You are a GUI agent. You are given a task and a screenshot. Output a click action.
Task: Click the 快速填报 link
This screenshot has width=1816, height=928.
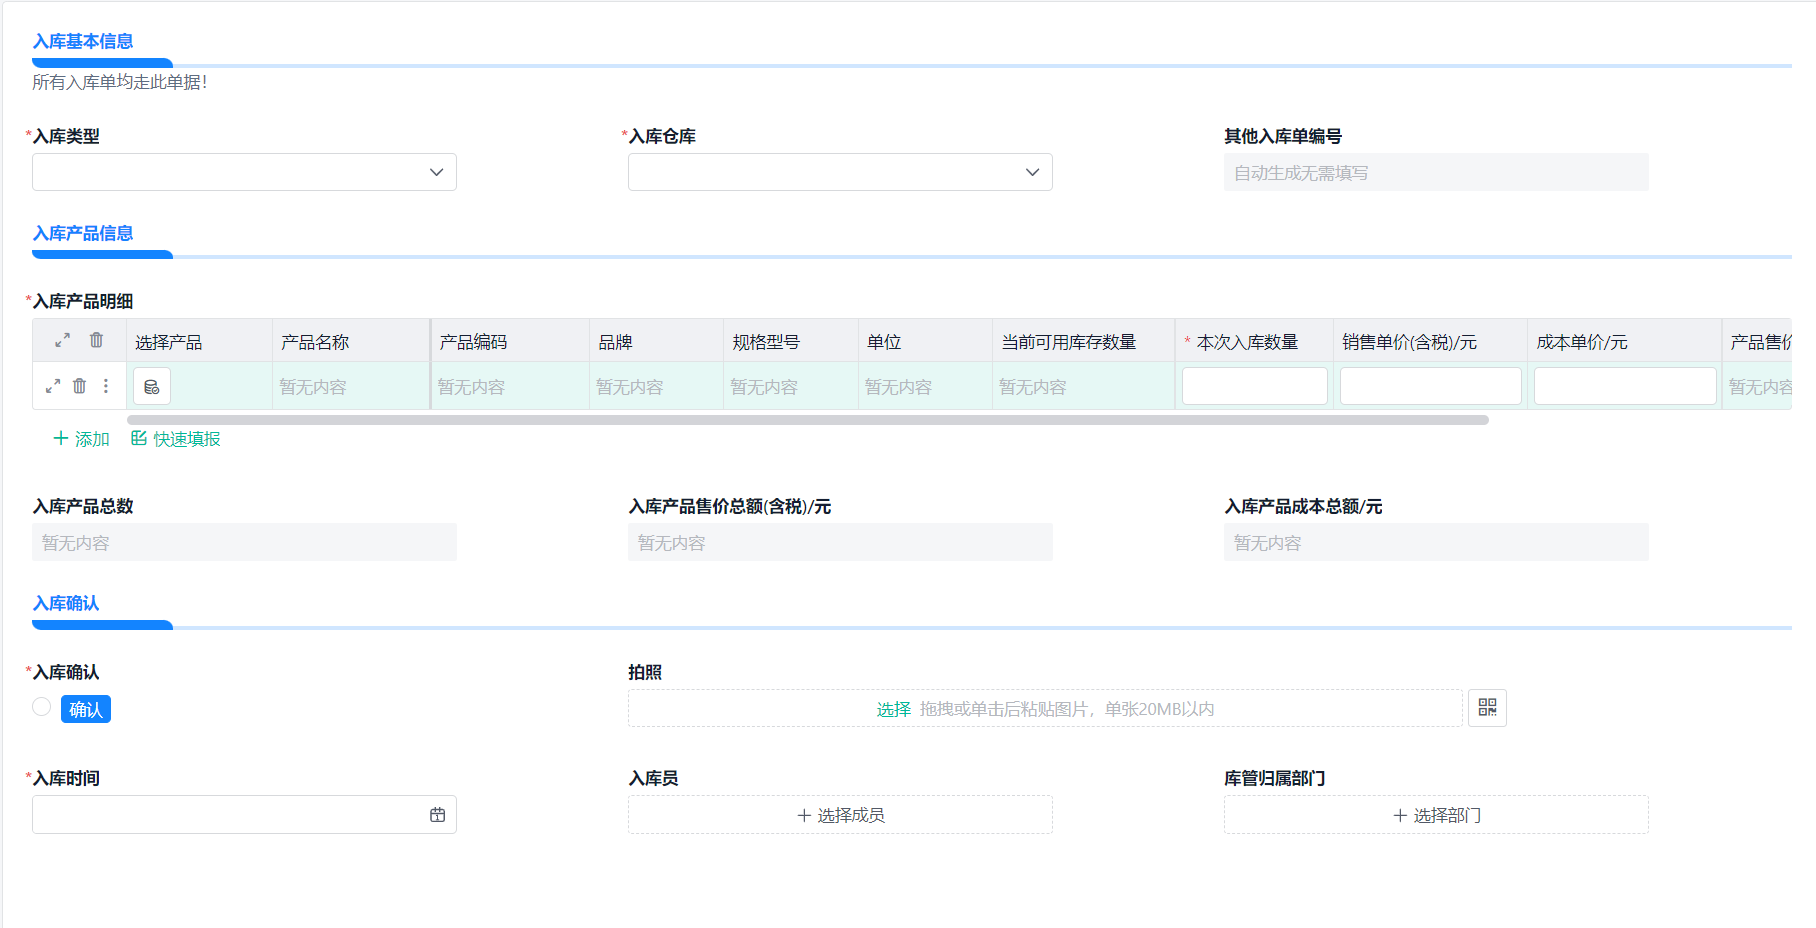tap(176, 439)
